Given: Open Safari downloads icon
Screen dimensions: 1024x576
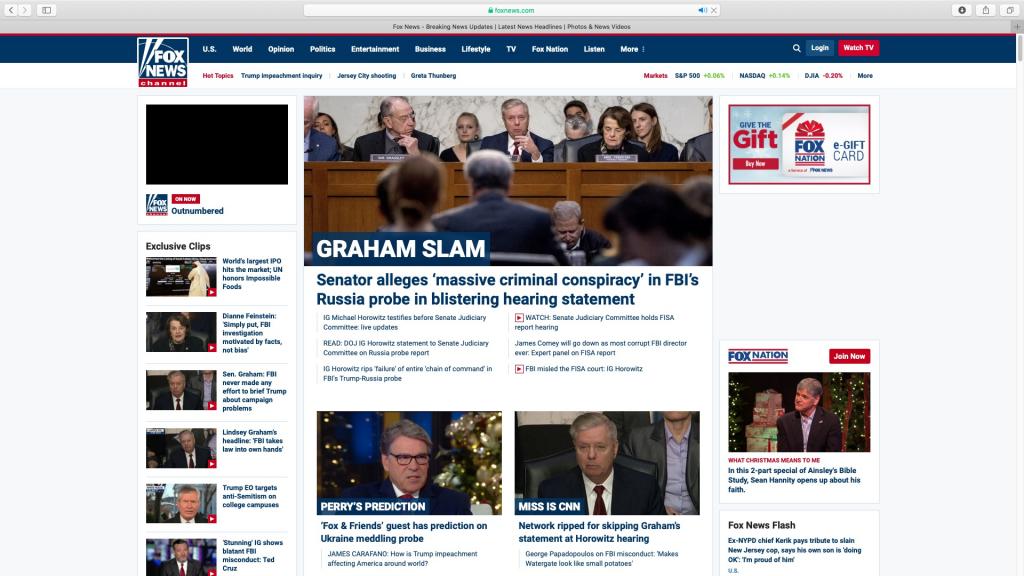Looking at the screenshot, I should click(x=962, y=10).
